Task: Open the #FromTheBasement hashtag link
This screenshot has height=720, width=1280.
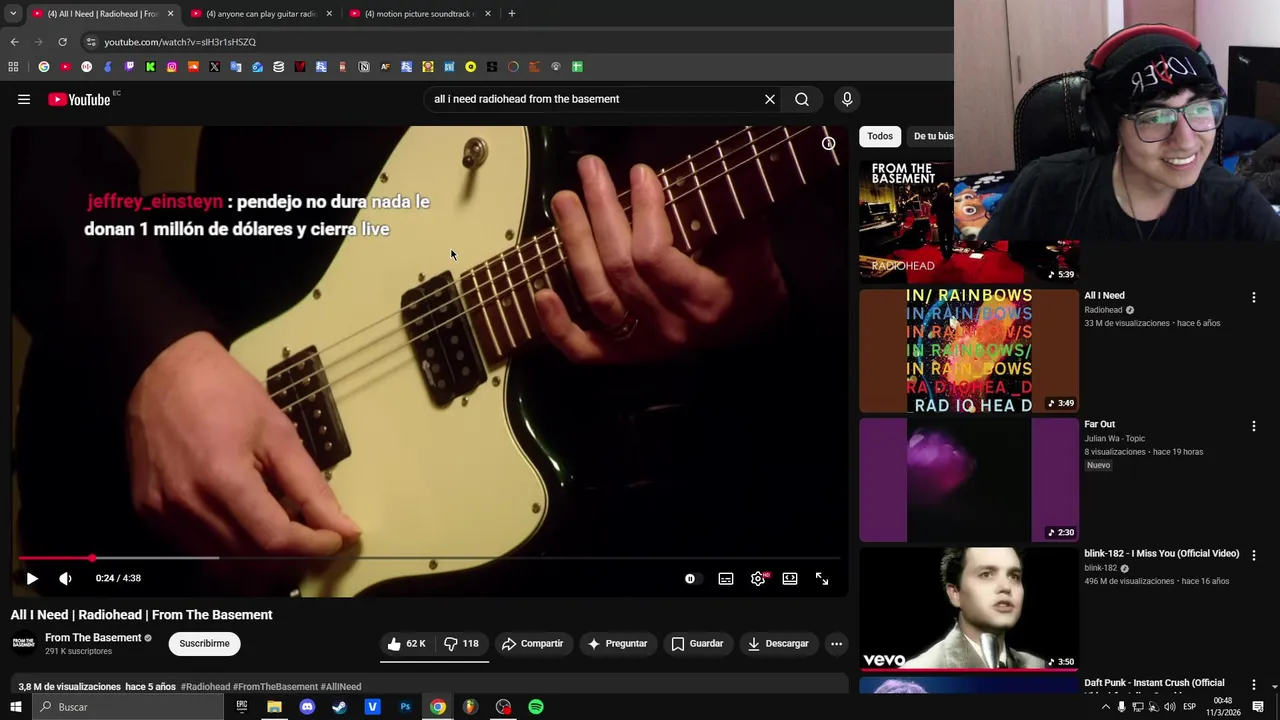Action: click(x=275, y=687)
